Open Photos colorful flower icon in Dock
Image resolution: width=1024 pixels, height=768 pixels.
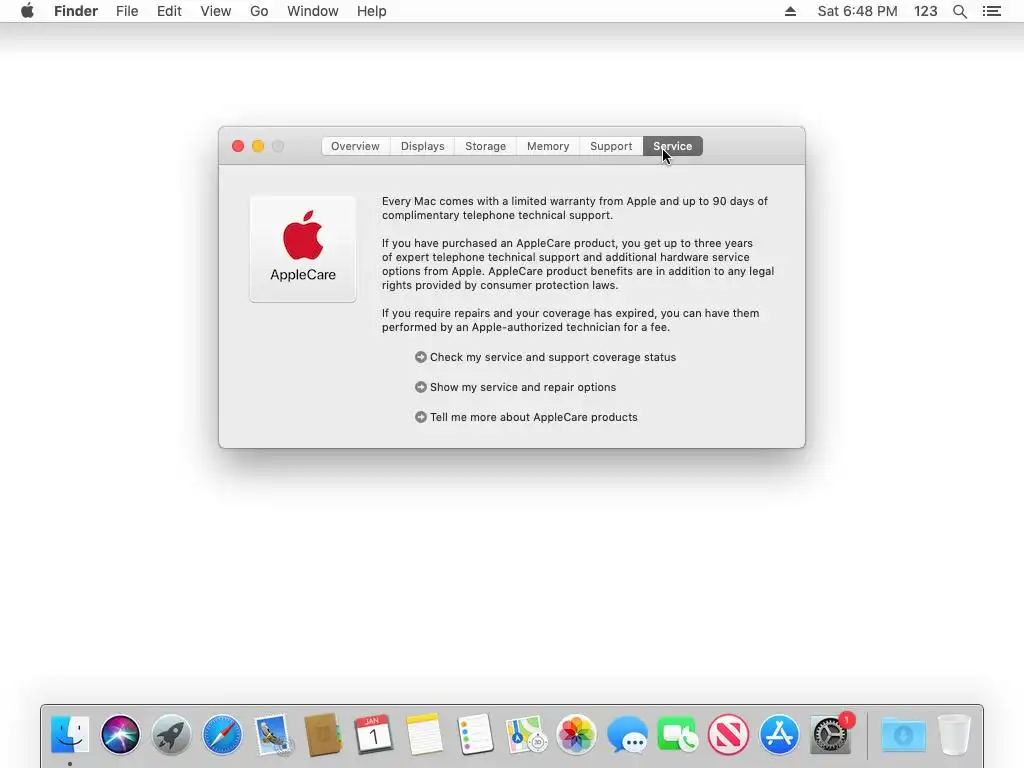576,734
